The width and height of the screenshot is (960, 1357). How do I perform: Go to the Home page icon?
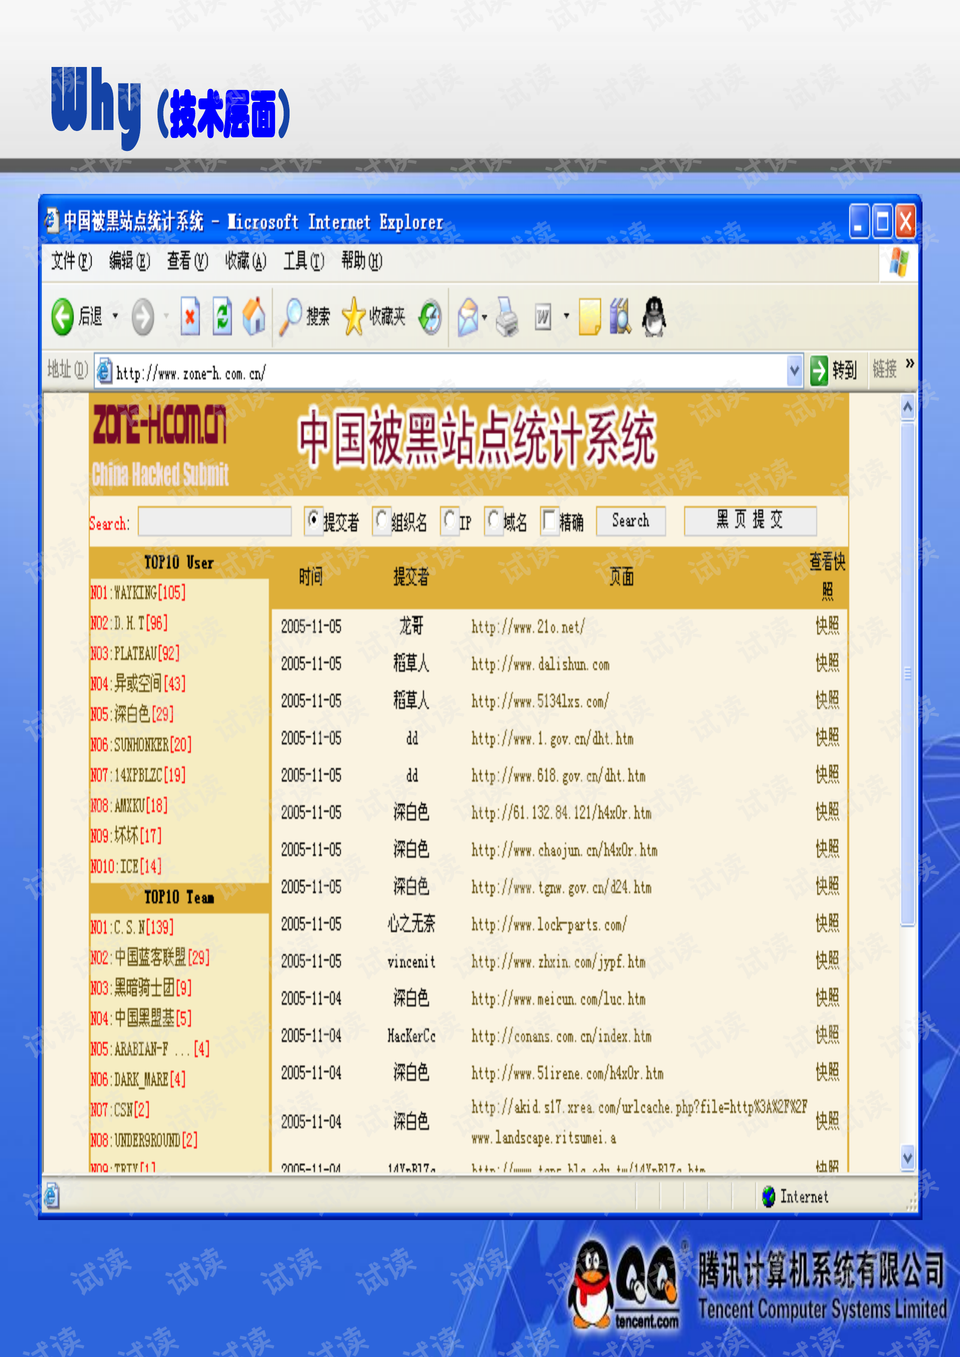pos(255,316)
